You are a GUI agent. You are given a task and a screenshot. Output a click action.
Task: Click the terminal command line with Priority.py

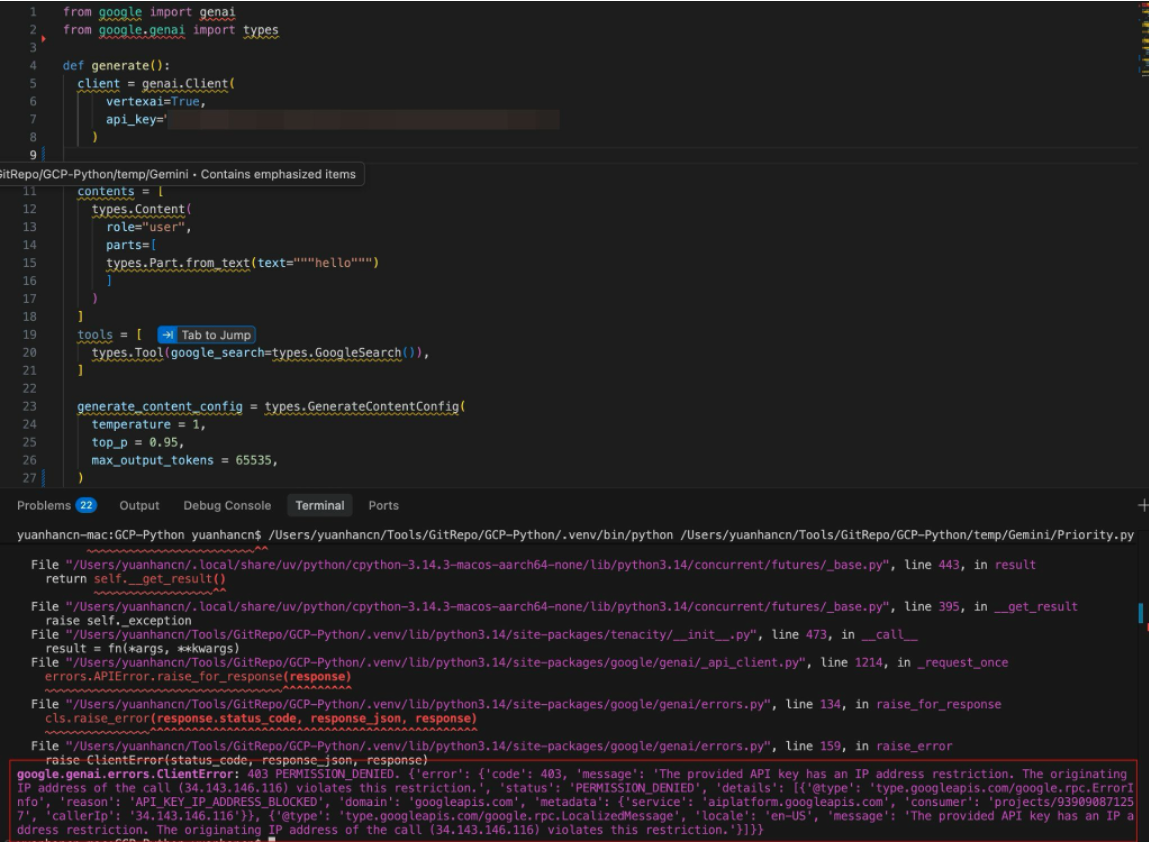(575, 535)
